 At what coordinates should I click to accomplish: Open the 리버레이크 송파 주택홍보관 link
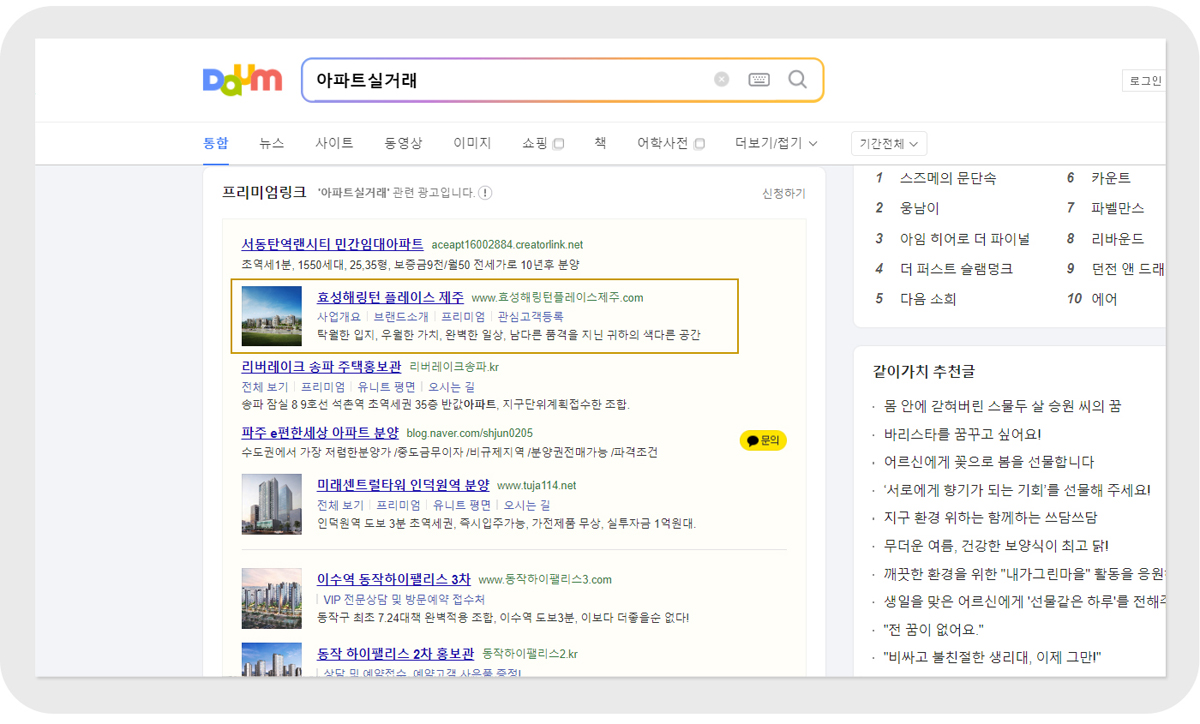click(x=321, y=367)
